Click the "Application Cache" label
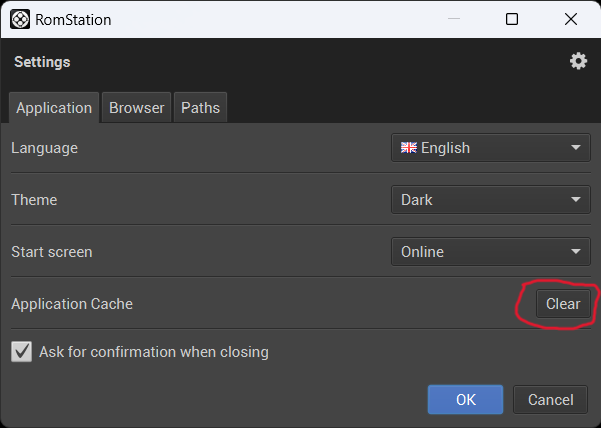The image size is (601, 428). [72, 304]
